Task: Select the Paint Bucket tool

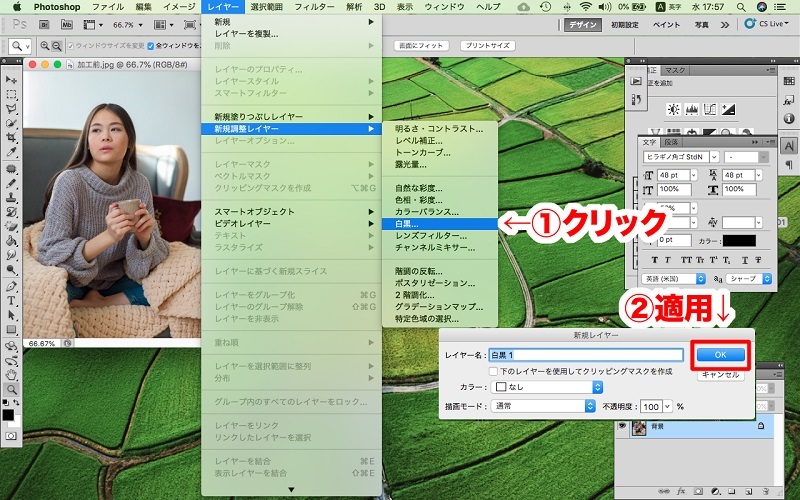Action: pyautogui.click(x=11, y=240)
